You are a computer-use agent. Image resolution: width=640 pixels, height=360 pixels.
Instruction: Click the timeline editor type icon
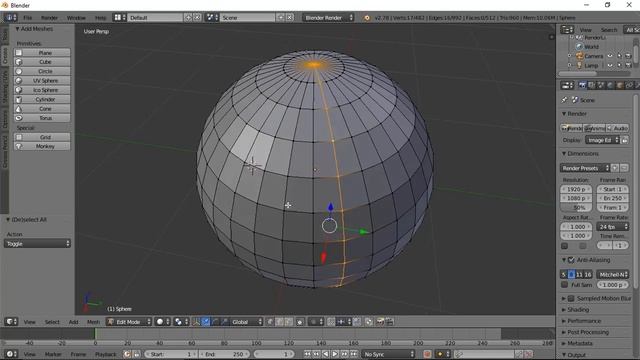tap(11, 354)
